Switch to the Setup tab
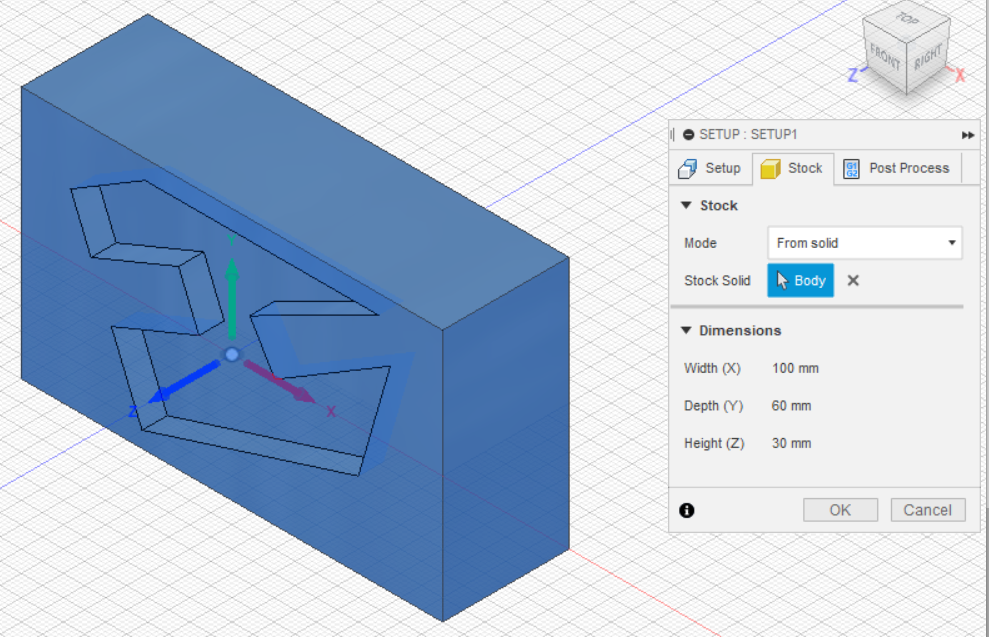This screenshot has height=637, width=989. [710, 168]
